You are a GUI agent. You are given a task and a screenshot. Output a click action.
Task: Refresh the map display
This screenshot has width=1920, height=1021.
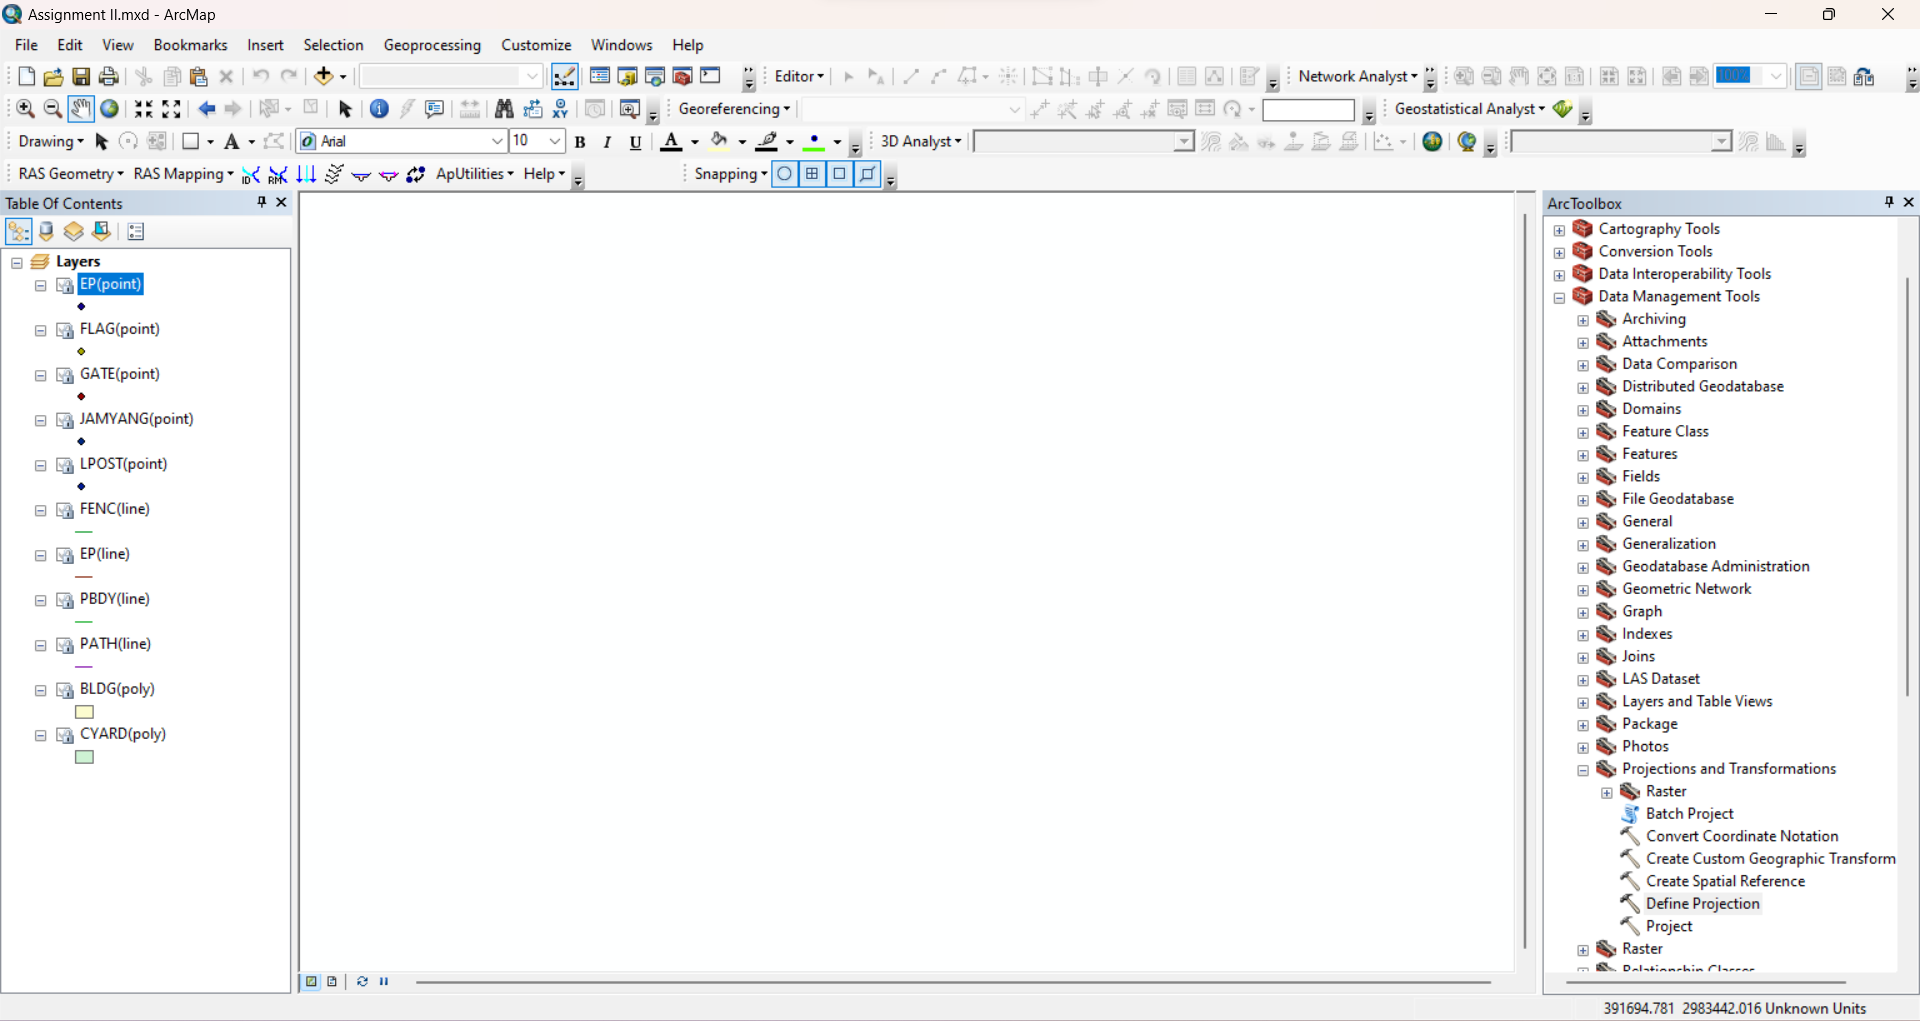pos(362,982)
